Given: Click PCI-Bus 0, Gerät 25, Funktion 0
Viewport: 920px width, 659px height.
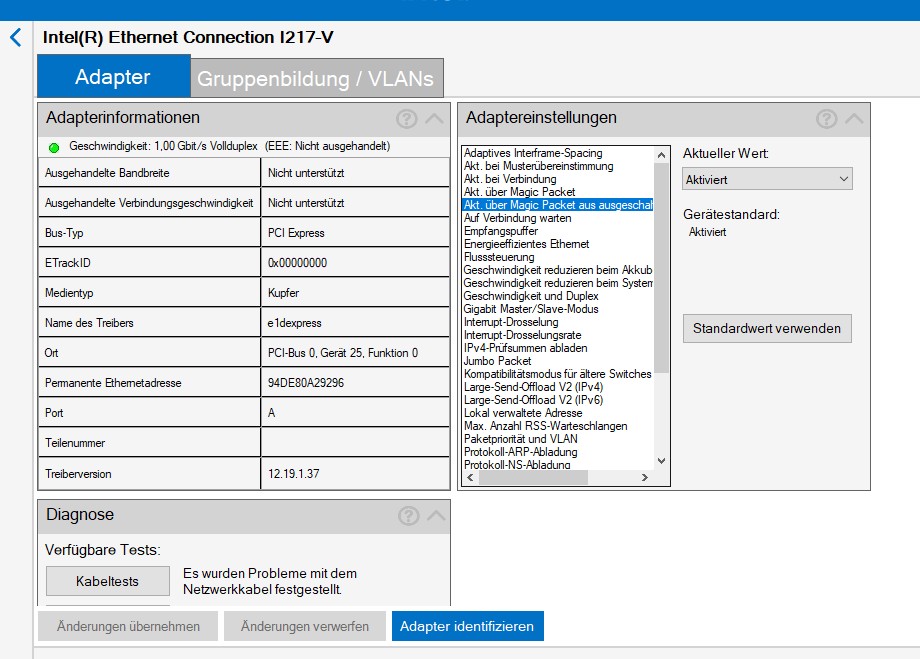Looking at the screenshot, I should pos(343,353).
